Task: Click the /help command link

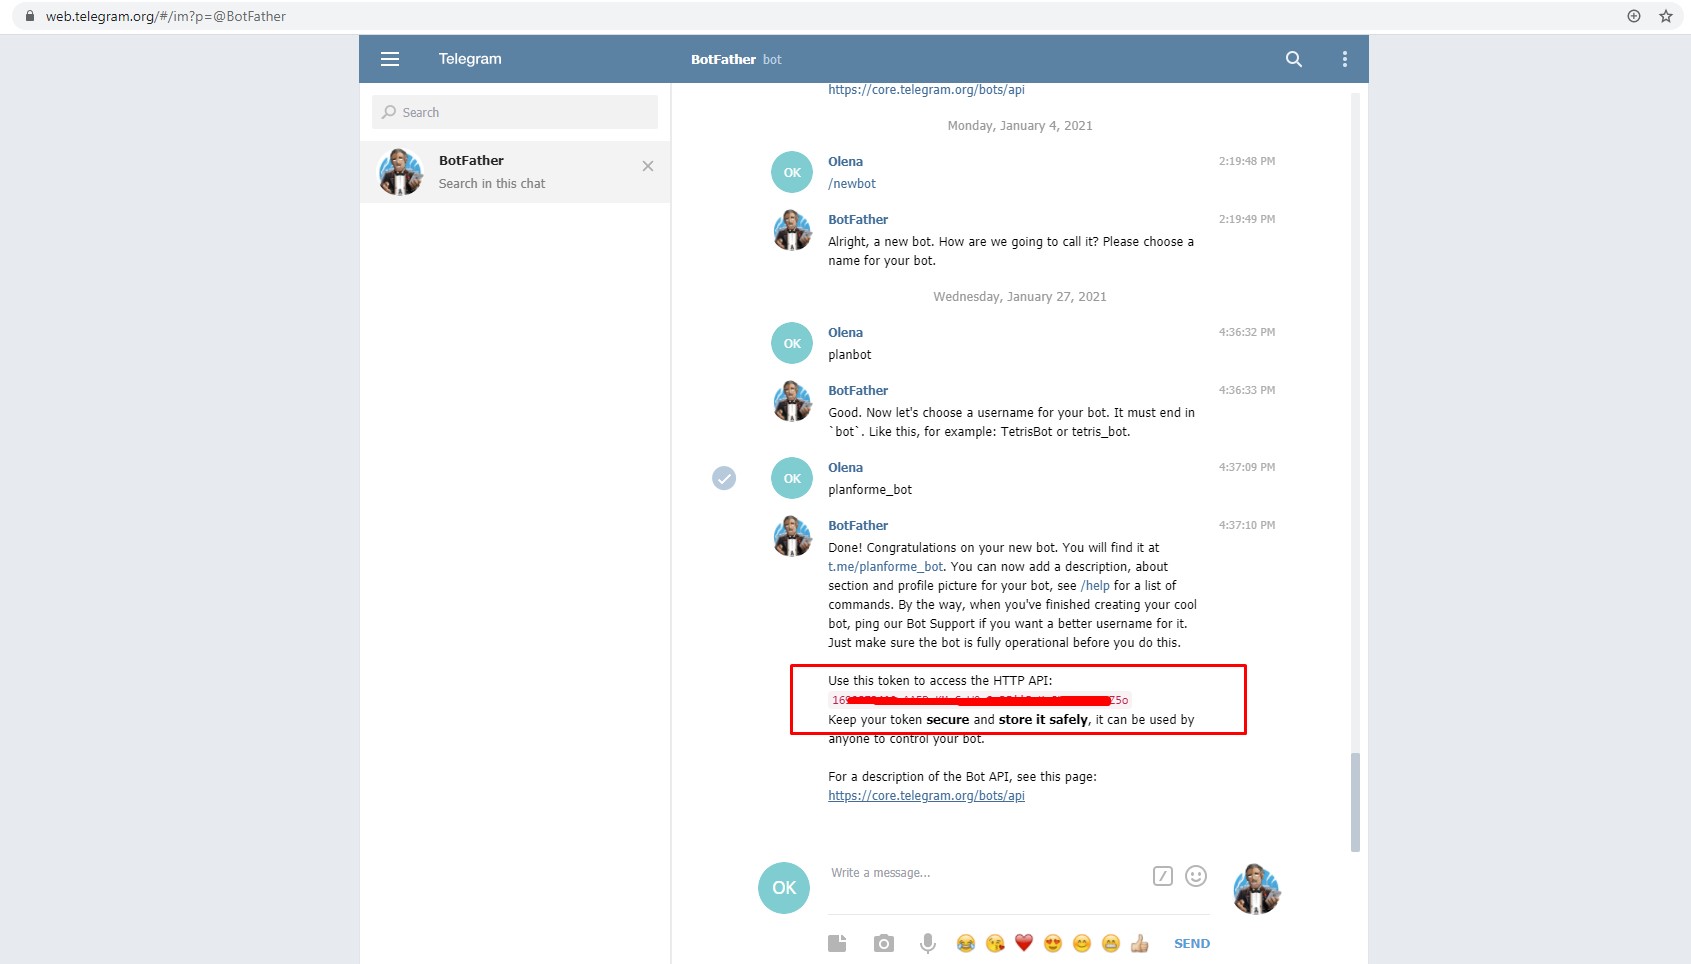Action: [x=1095, y=586]
